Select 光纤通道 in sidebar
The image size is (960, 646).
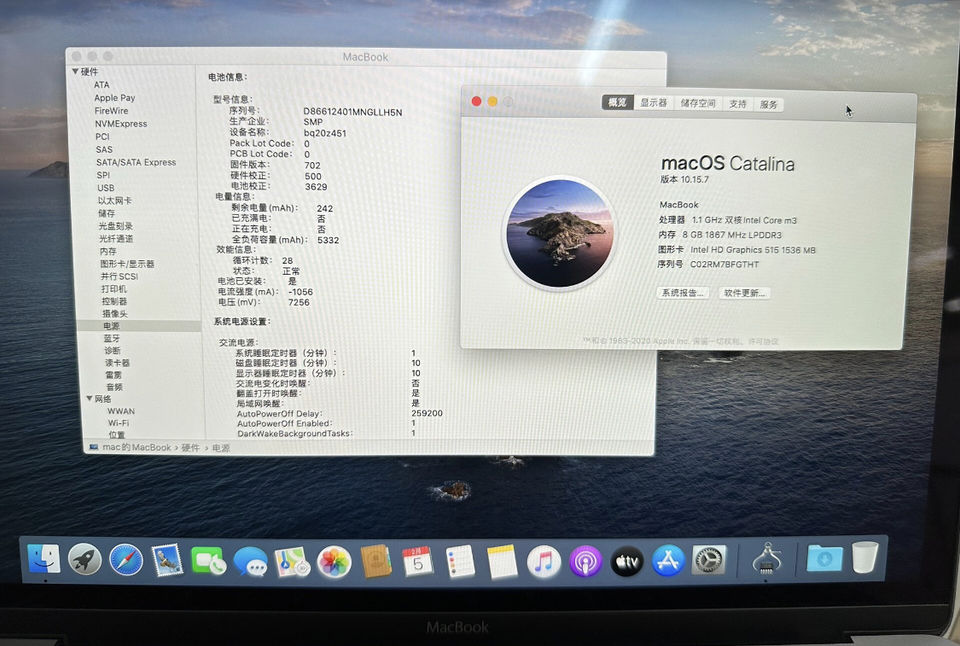click(116, 239)
